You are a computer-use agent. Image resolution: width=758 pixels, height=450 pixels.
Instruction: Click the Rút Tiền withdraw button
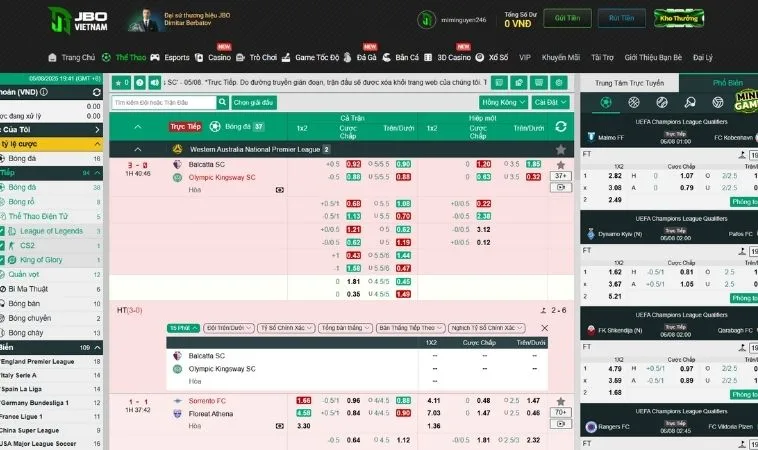[x=620, y=18]
